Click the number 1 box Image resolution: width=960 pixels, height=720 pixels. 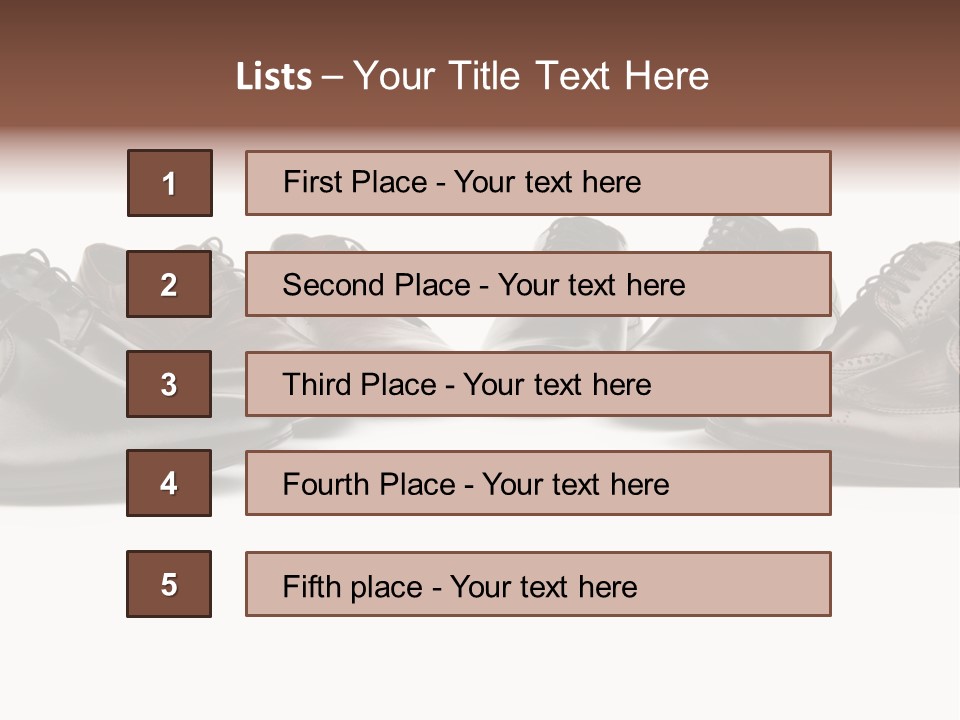170,183
